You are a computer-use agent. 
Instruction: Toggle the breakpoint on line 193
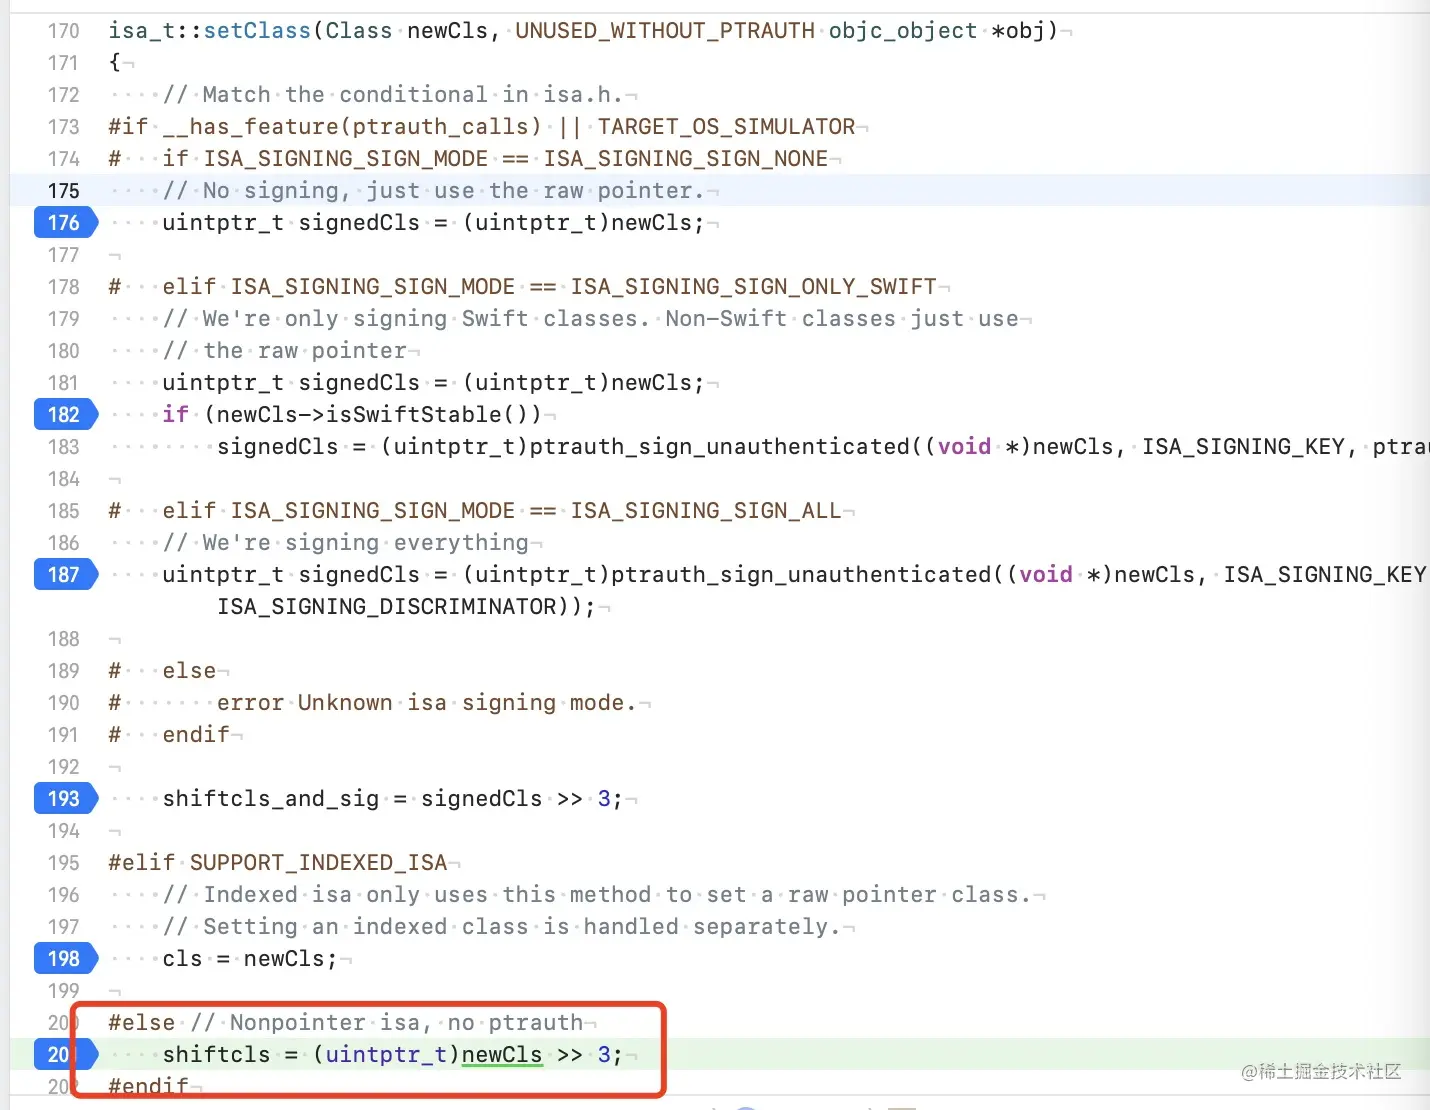pyautogui.click(x=64, y=798)
